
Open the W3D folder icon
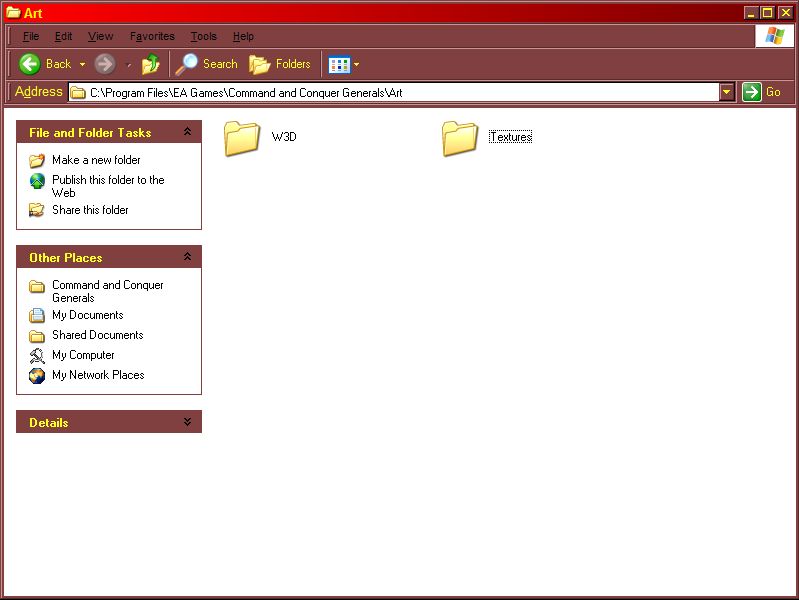pyautogui.click(x=242, y=138)
